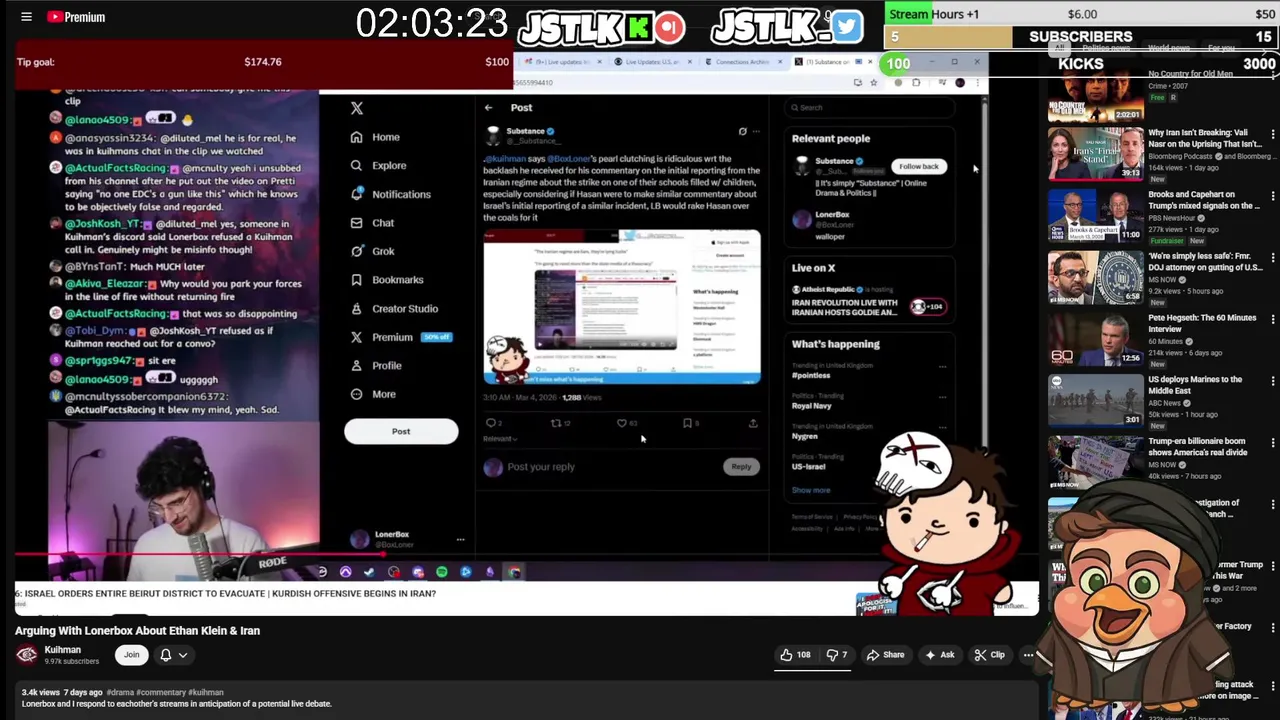
Task: Click the Ask button under the video
Action: [x=940, y=655]
